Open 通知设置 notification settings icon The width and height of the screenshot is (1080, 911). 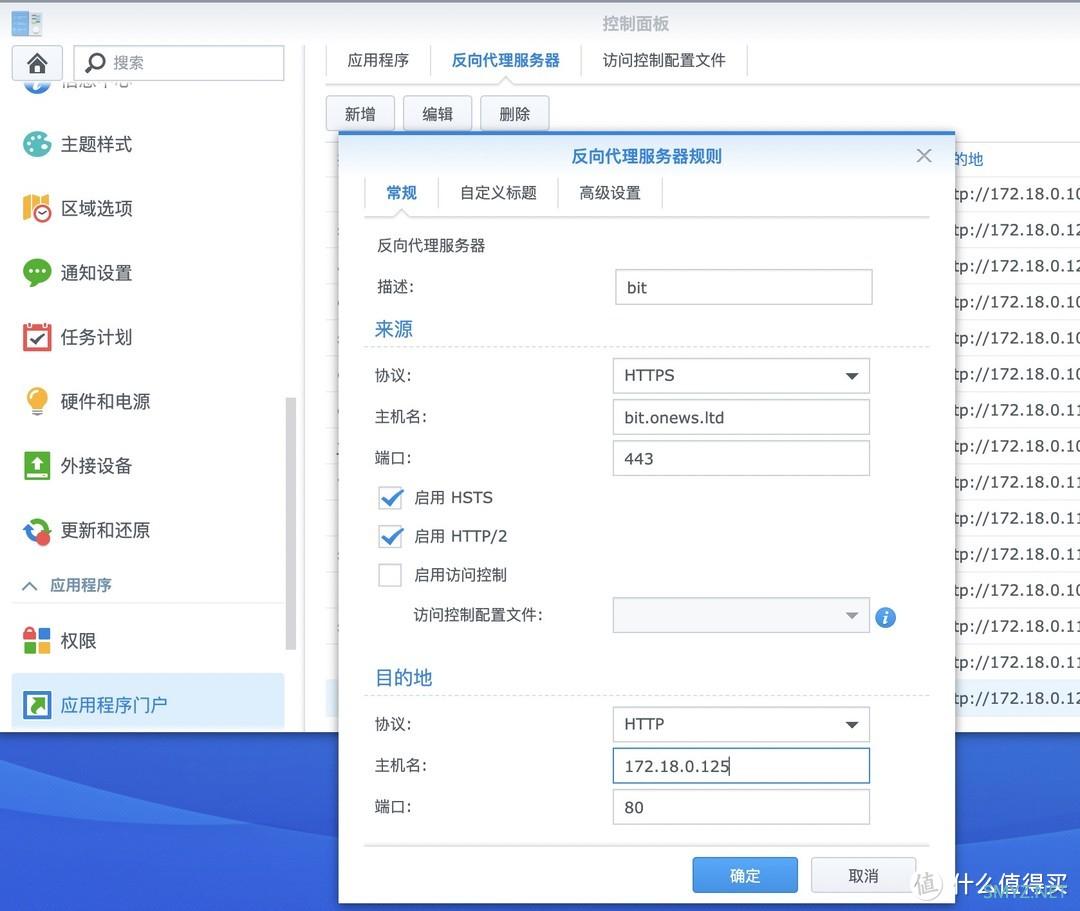[x=37, y=272]
